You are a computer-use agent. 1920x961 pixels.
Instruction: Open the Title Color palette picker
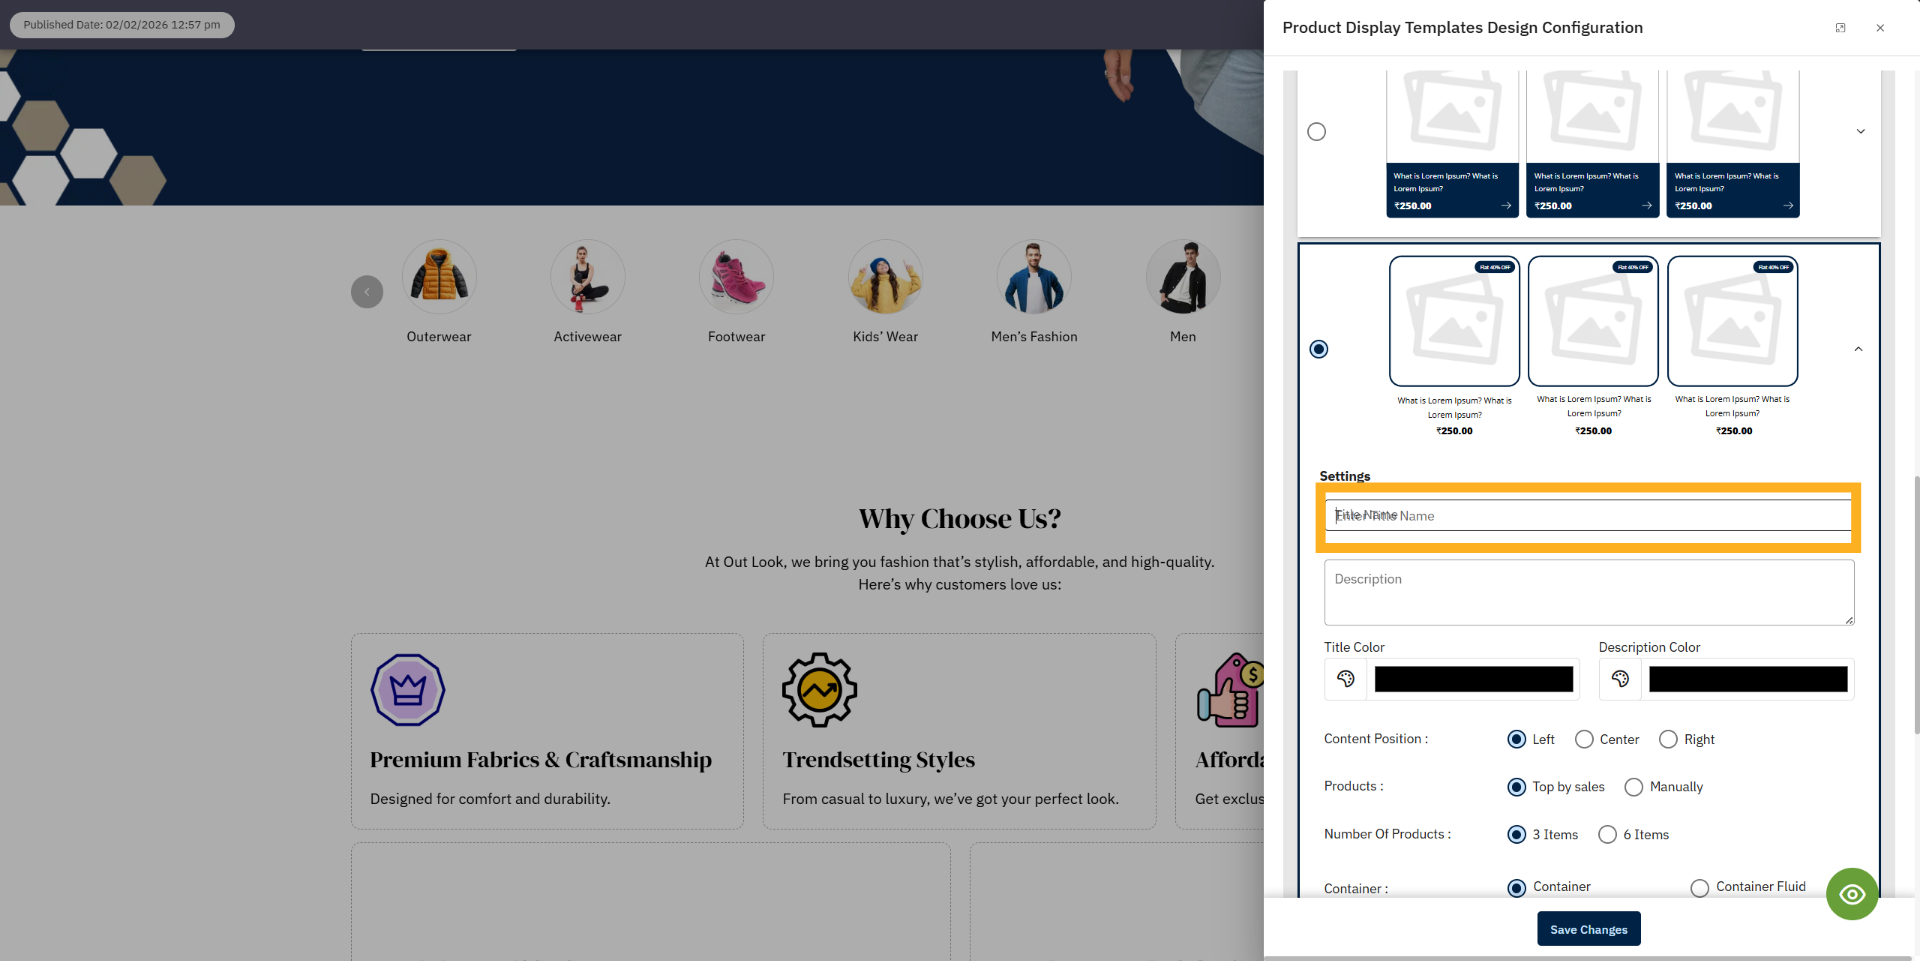[x=1345, y=679]
